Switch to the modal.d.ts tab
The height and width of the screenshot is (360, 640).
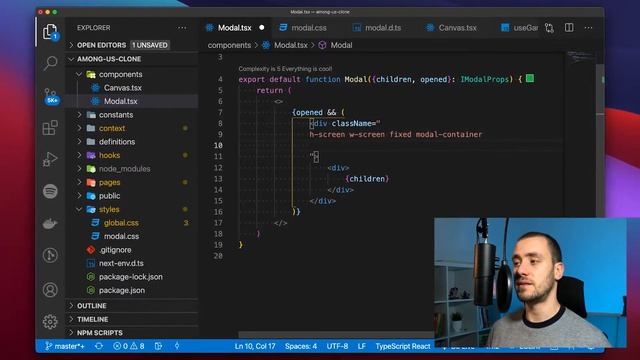pos(377,28)
